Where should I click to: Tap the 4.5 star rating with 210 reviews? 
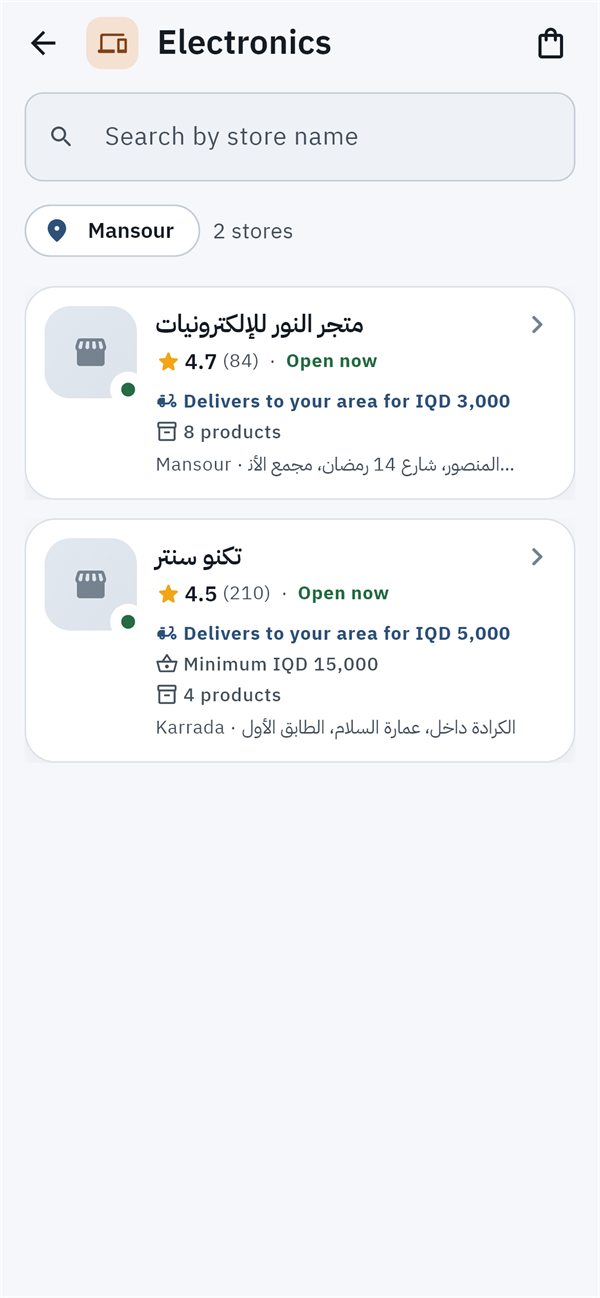click(x=214, y=593)
